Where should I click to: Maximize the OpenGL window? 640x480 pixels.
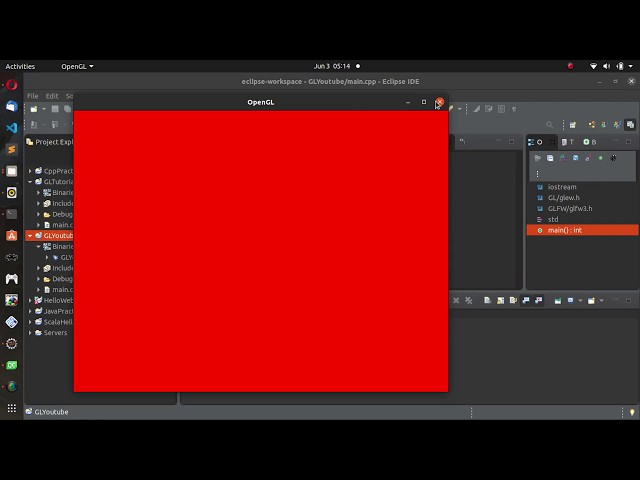tap(424, 102)
